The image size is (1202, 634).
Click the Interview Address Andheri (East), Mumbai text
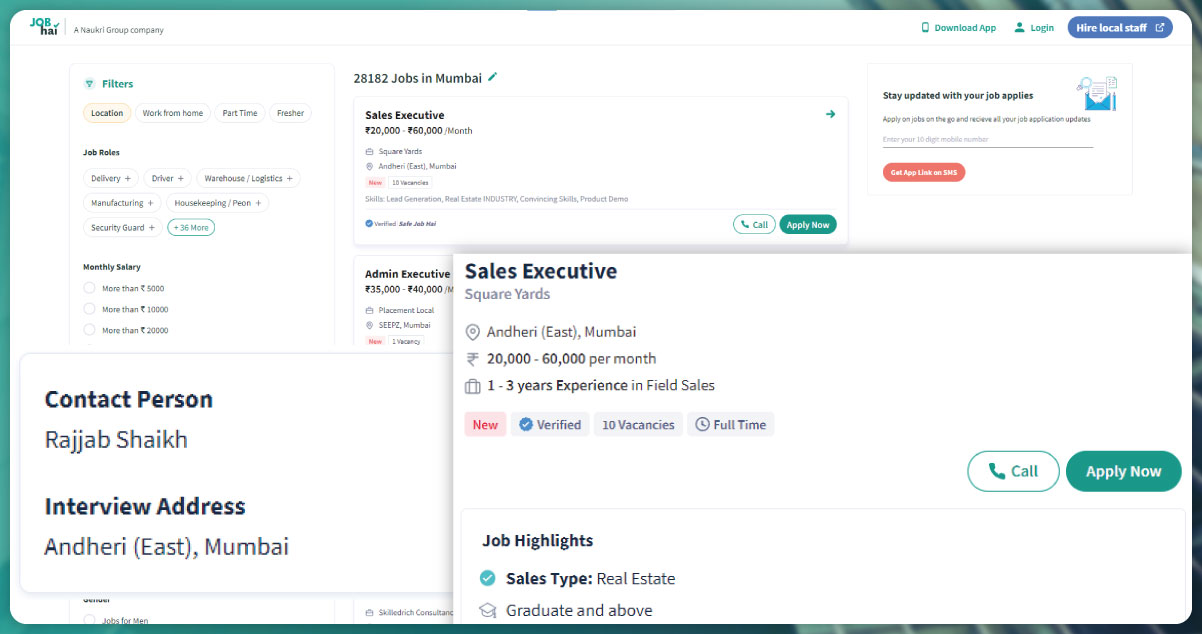click(x=167, y=547)
